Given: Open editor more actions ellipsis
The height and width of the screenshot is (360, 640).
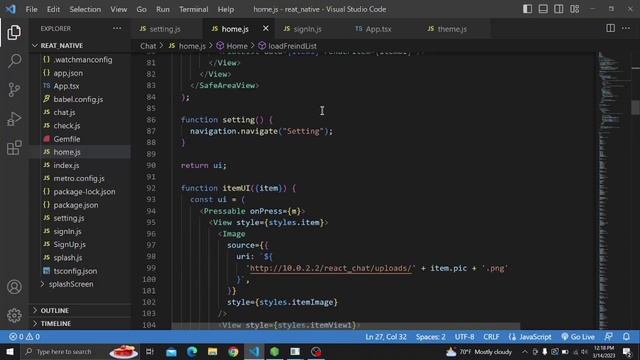Looking at the screenshot, I should coord(626,28).
